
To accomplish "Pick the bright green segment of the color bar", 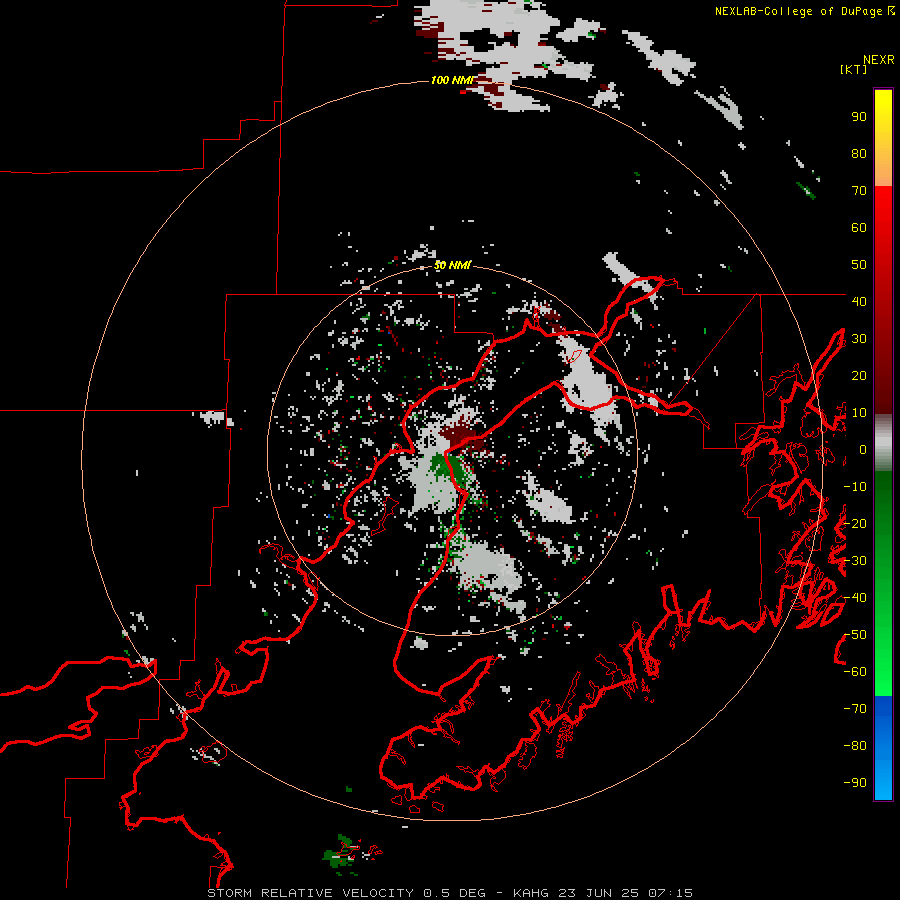I will pos(883,672).
